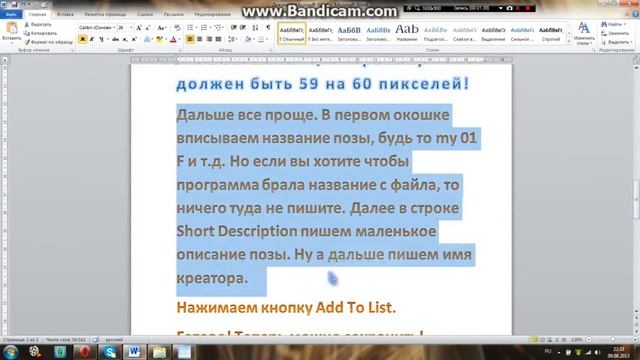Screen dimensions: 640x360
Task: Toggle subscript formatting
Action: [125, 39]
